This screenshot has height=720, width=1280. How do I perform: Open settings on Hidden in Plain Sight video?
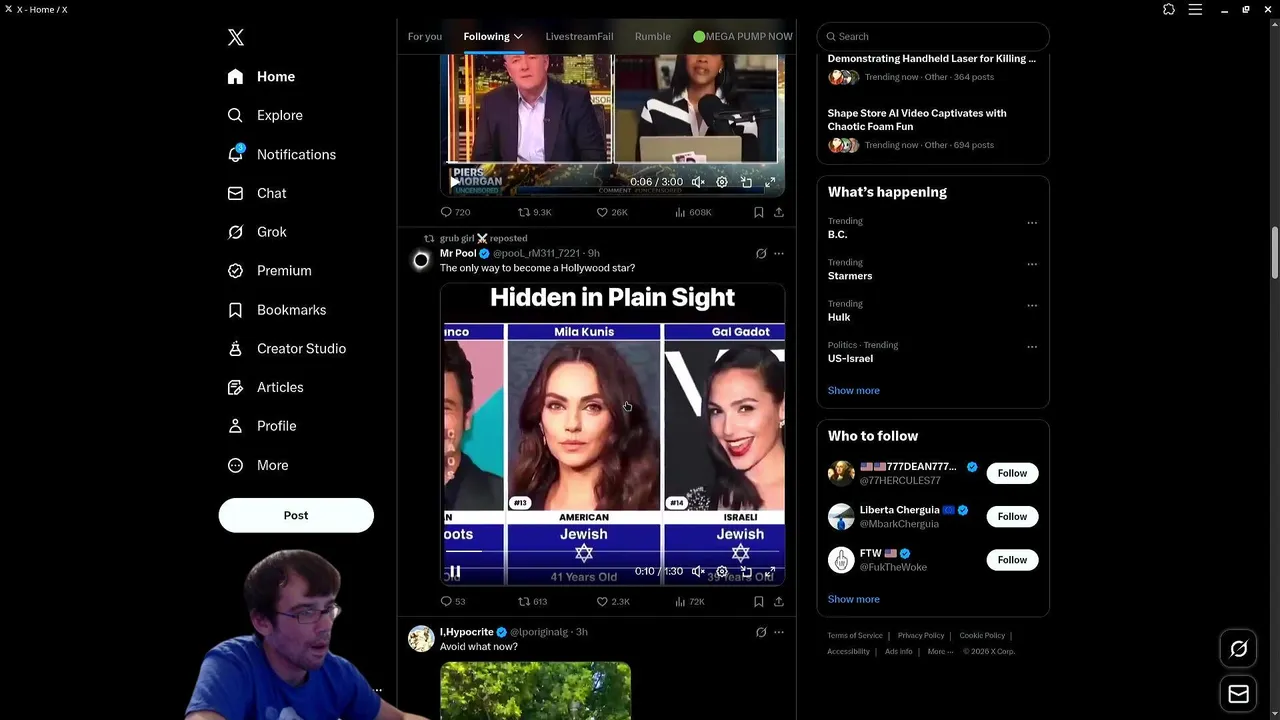(x=722, y=571)
